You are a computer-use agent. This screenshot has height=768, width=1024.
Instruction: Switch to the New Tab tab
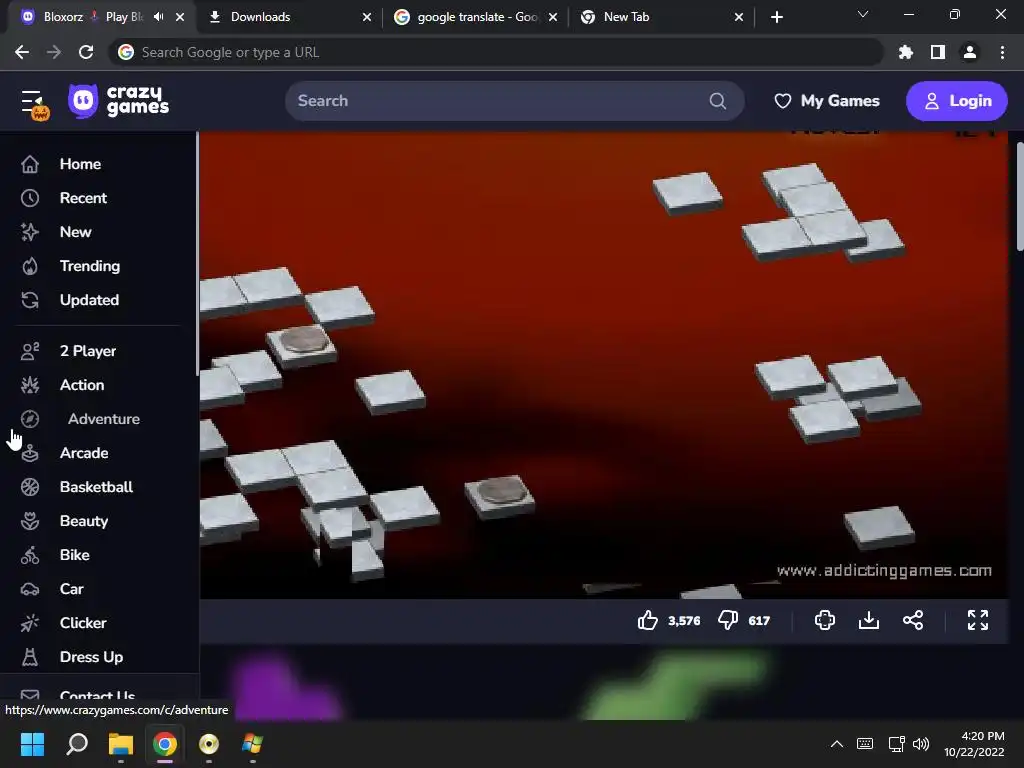click(662, 17)
